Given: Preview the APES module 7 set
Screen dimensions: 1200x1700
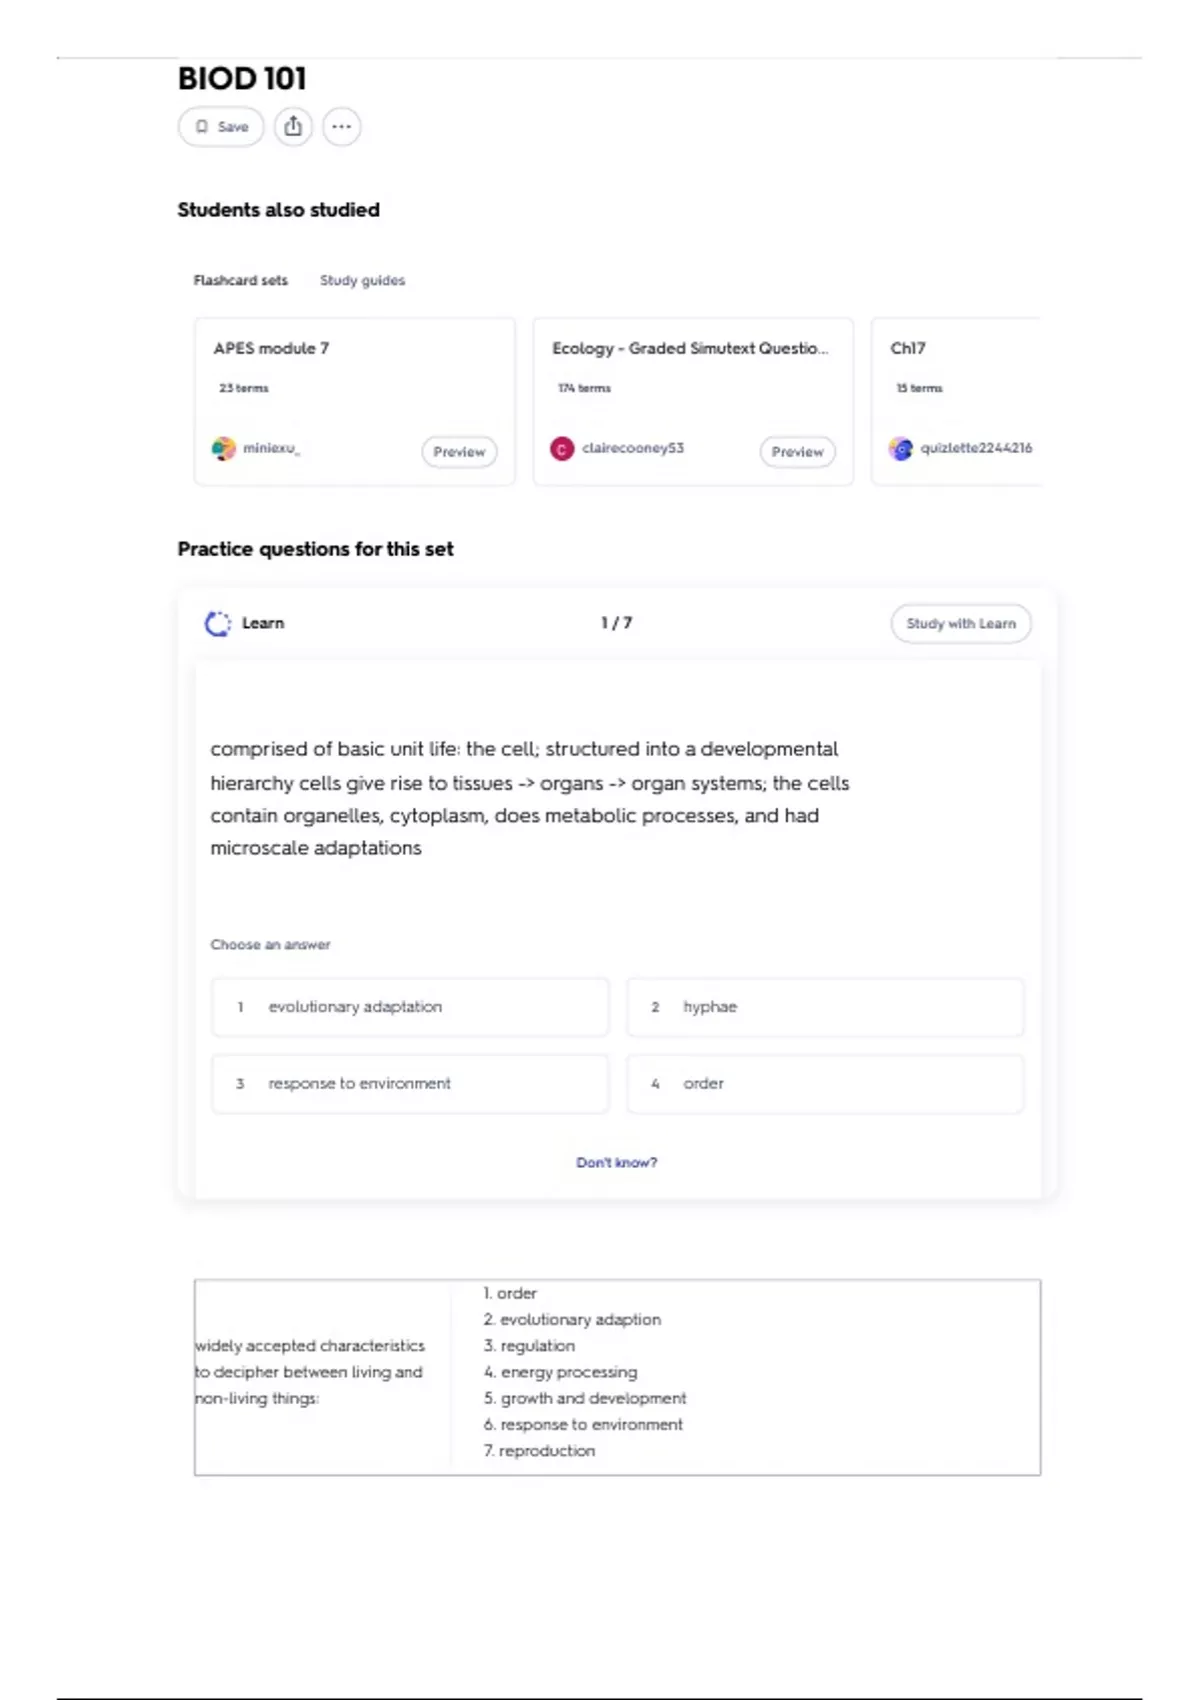Looking at the screenshot, I should 459,452.
